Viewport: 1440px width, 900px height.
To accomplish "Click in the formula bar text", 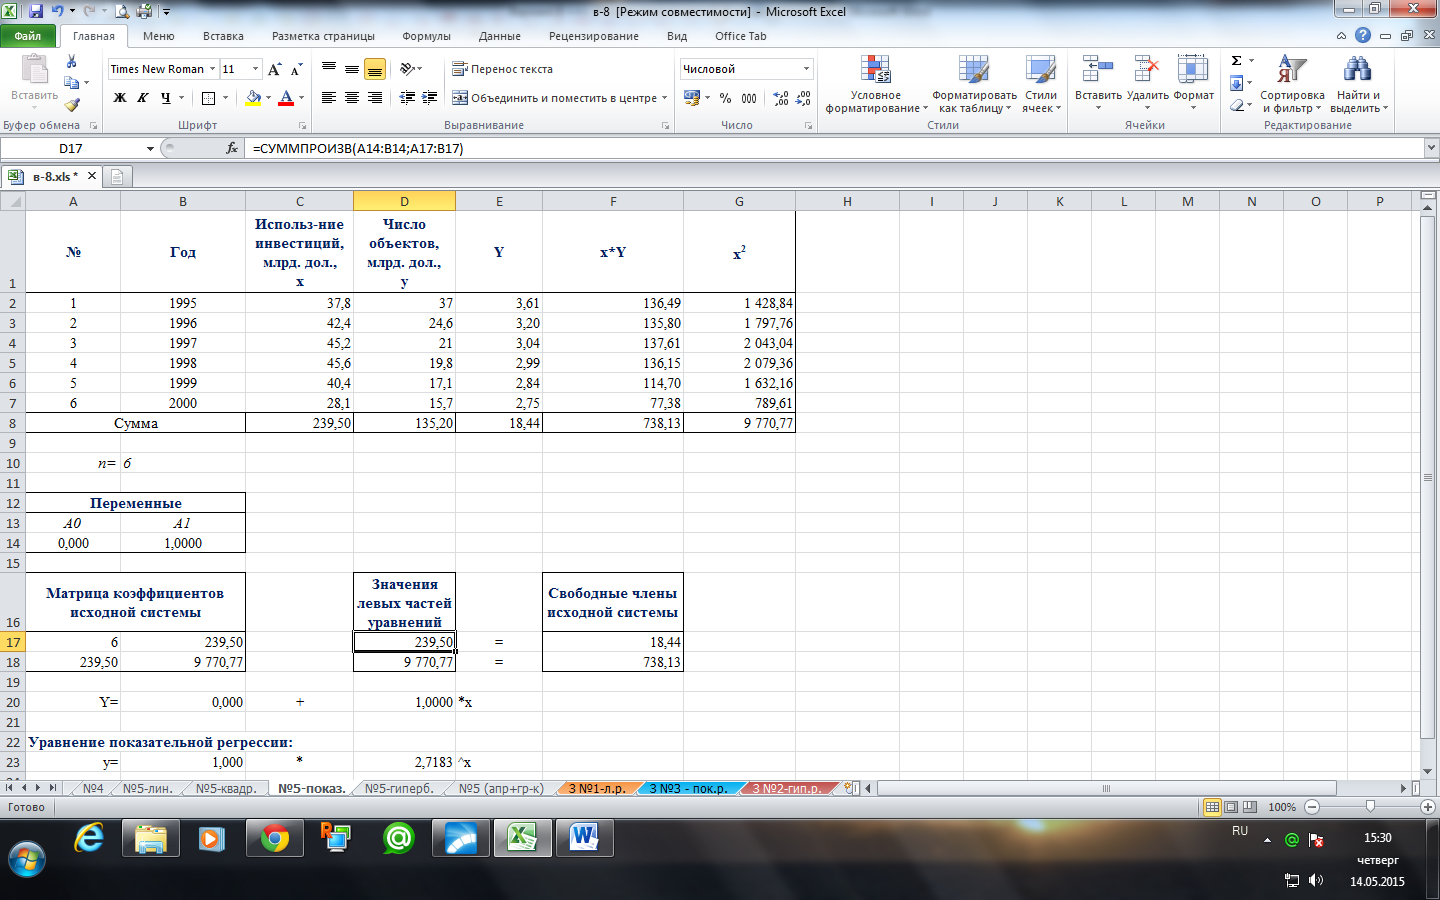I will (x=358, y=148).
